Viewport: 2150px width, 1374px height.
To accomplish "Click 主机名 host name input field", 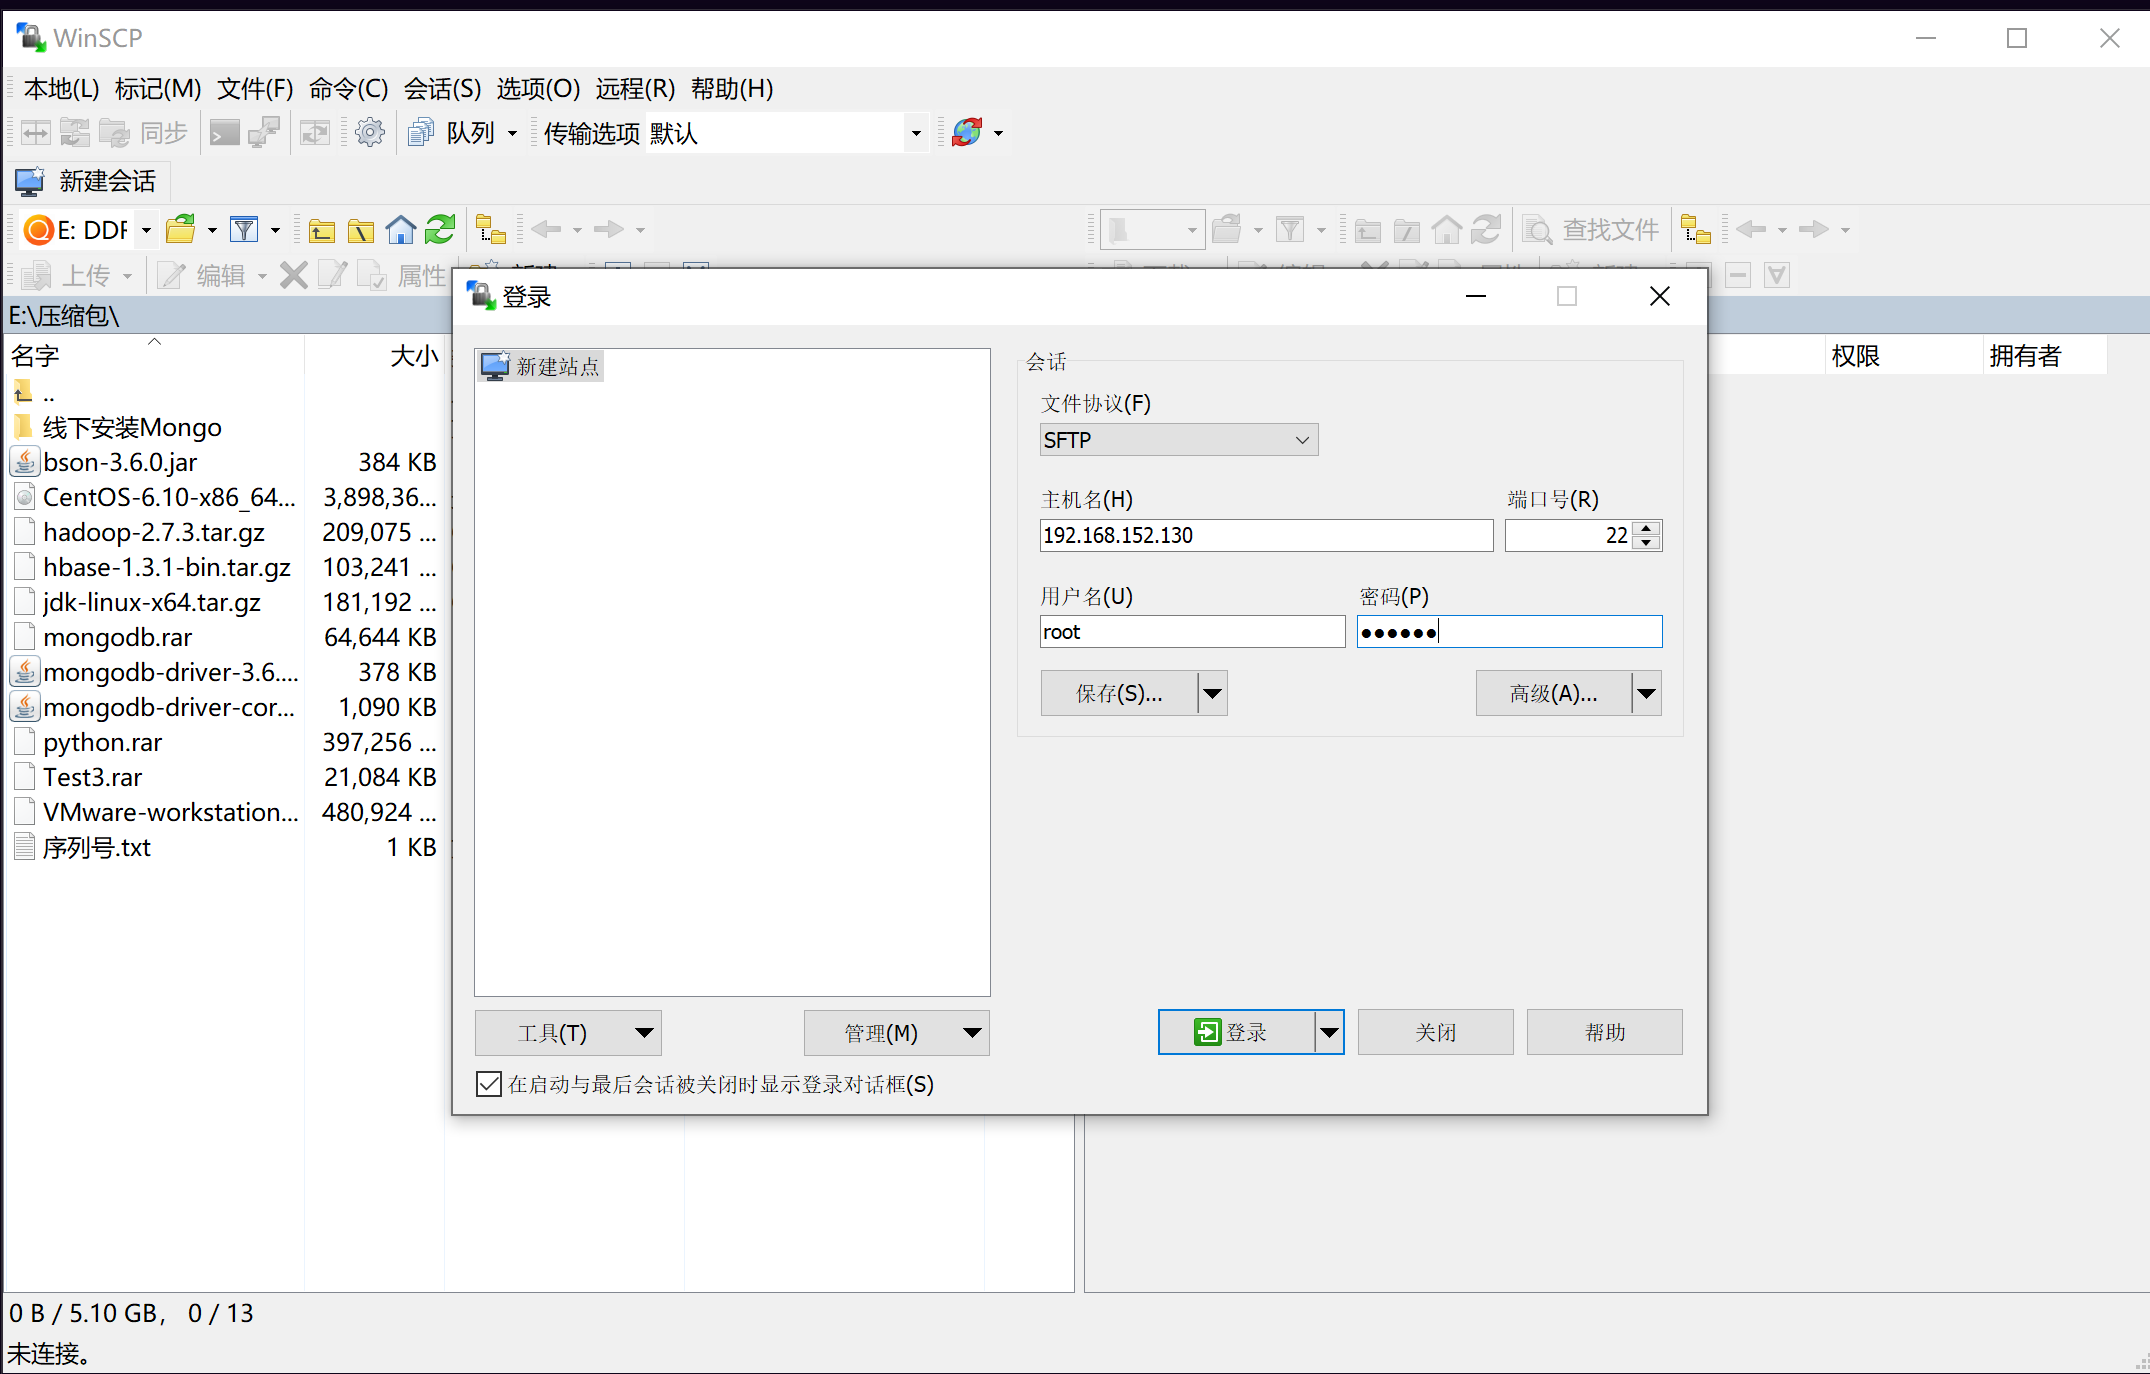I will (1266, 535).
